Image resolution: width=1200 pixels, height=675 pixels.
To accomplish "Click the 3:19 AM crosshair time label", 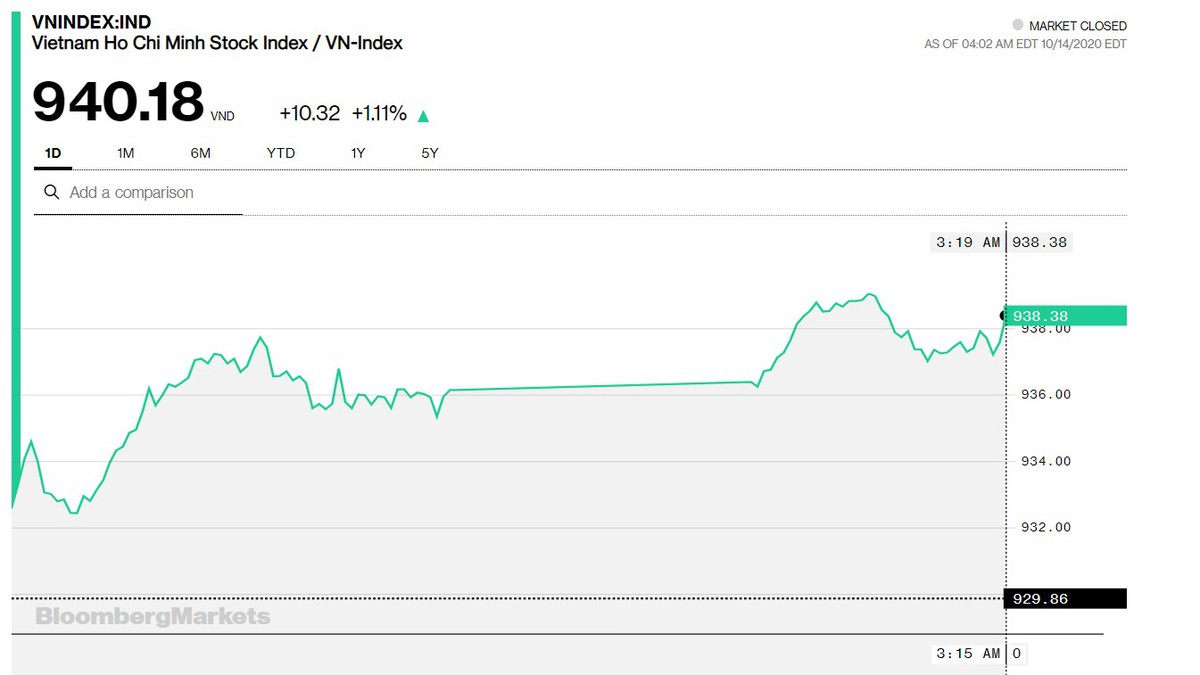I will tap(968, 242).
